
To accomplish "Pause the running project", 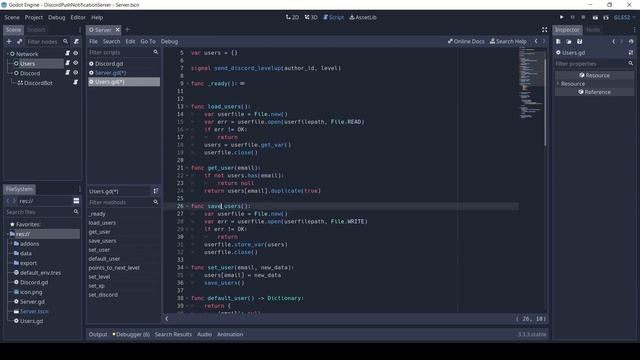I will (573, 18).
